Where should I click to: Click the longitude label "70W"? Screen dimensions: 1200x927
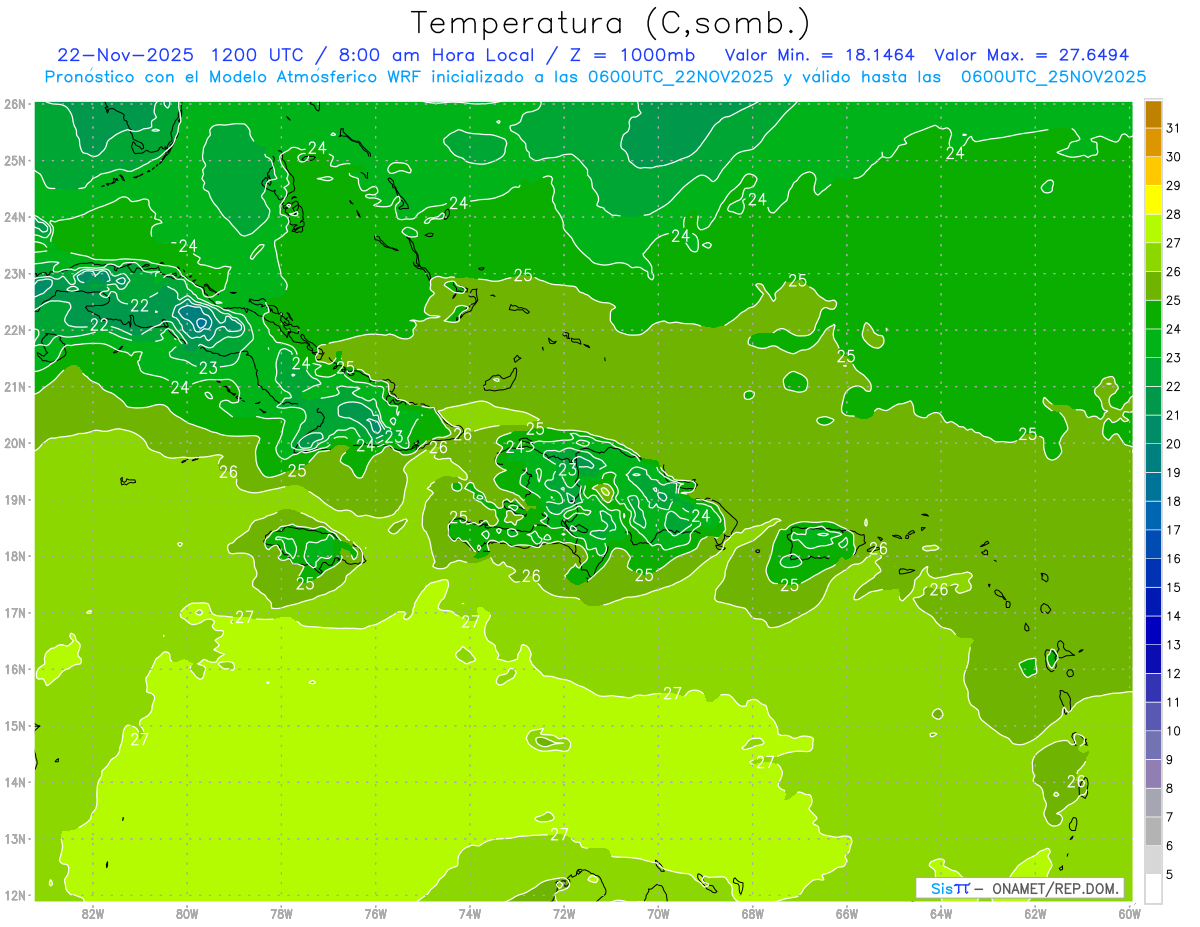click(658, 913)
